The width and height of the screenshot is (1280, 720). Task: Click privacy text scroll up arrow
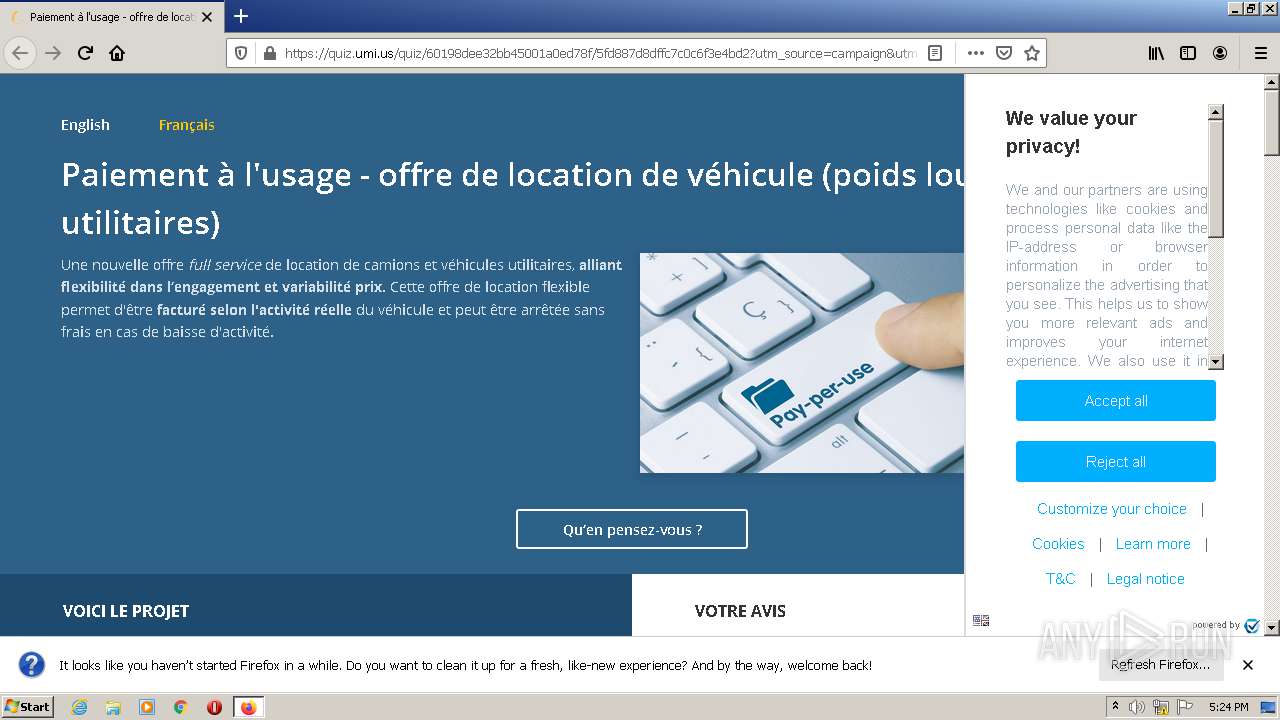[x=1216, y=112]
